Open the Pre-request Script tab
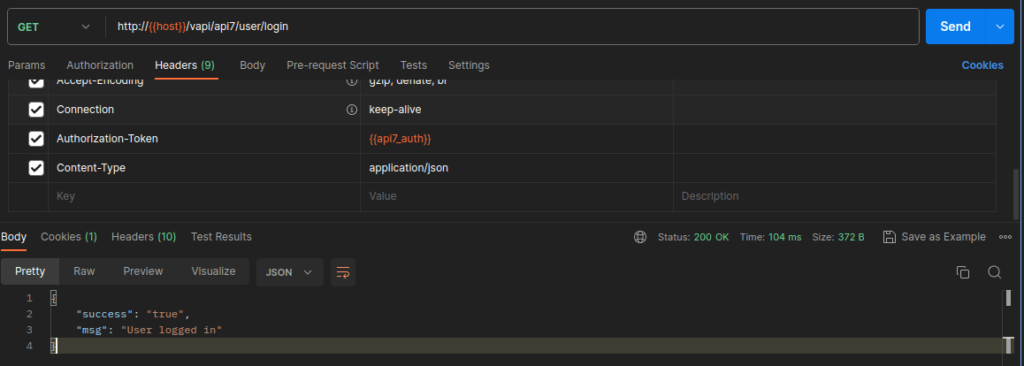 (332, 65)
